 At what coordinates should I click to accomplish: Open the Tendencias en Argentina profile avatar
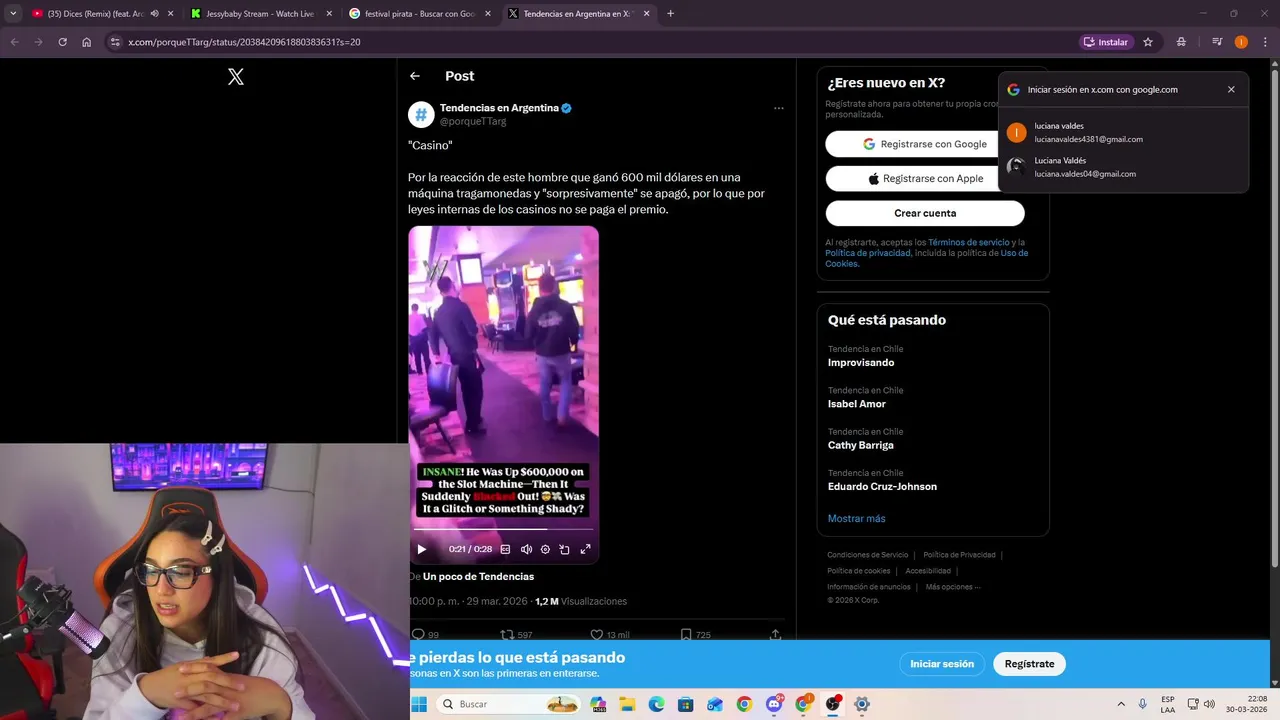421,115
